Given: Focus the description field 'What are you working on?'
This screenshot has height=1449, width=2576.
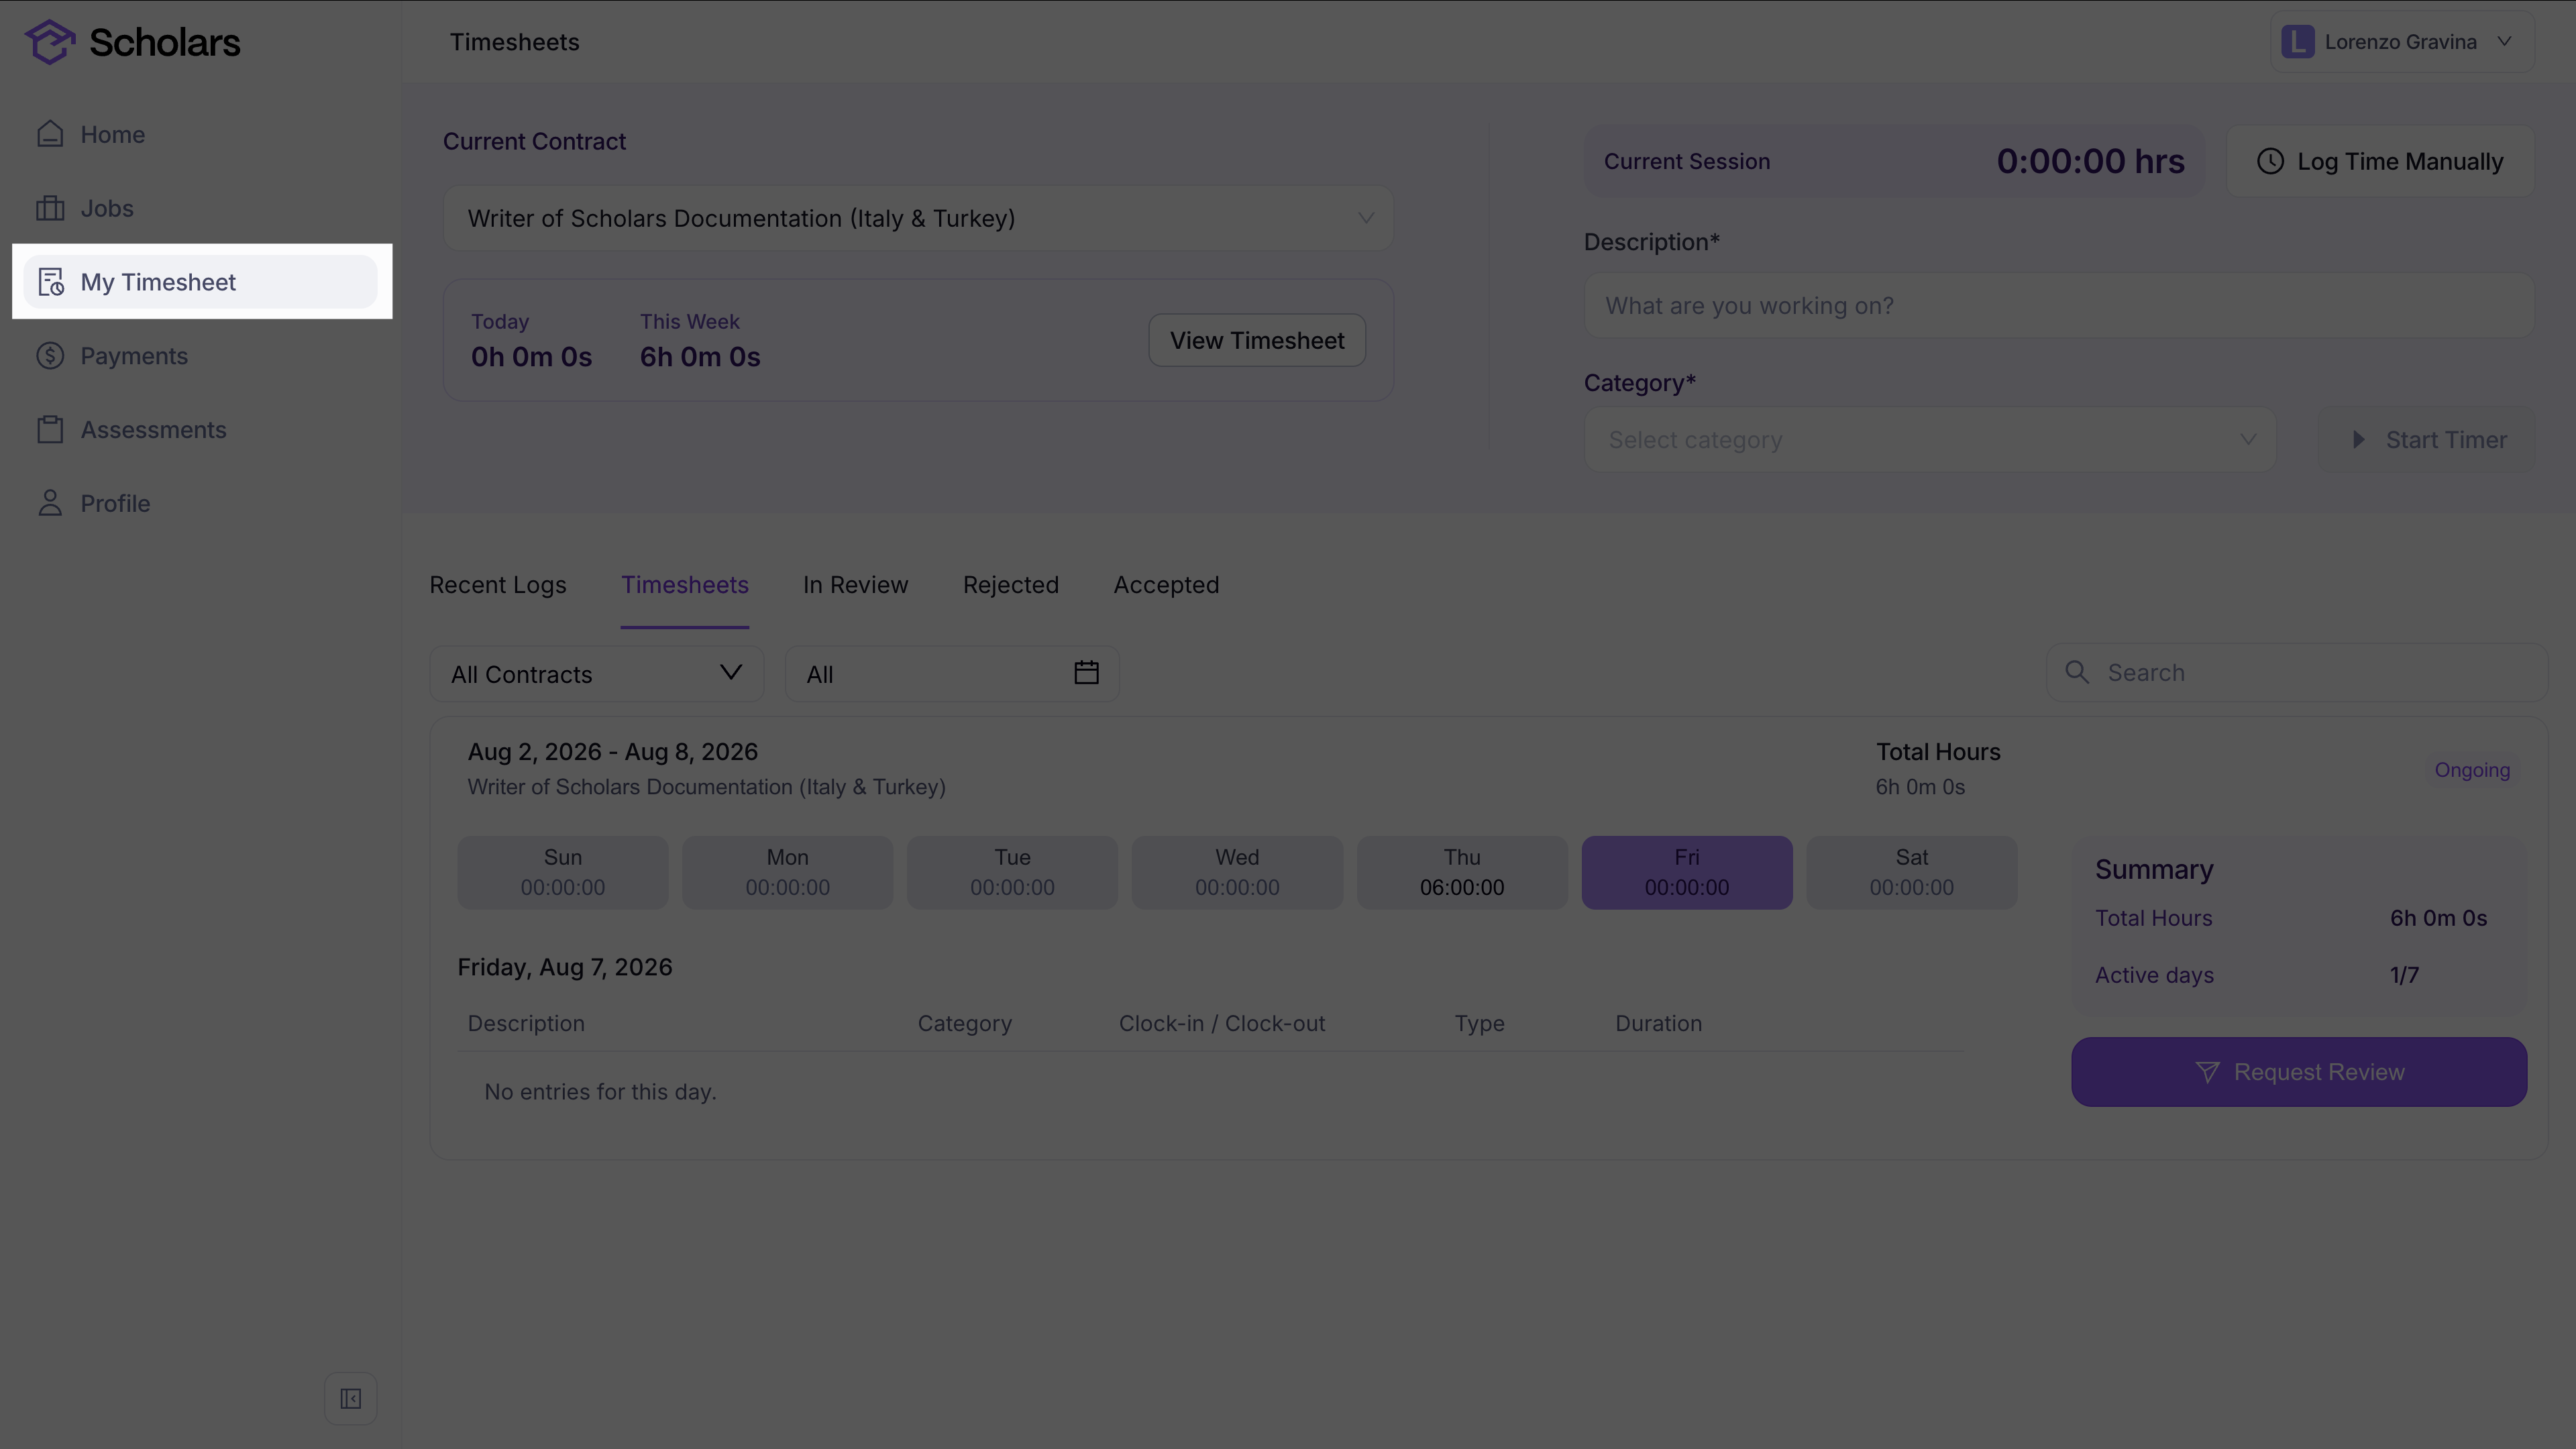Looking at the screenshot, I should point(2059,306).
